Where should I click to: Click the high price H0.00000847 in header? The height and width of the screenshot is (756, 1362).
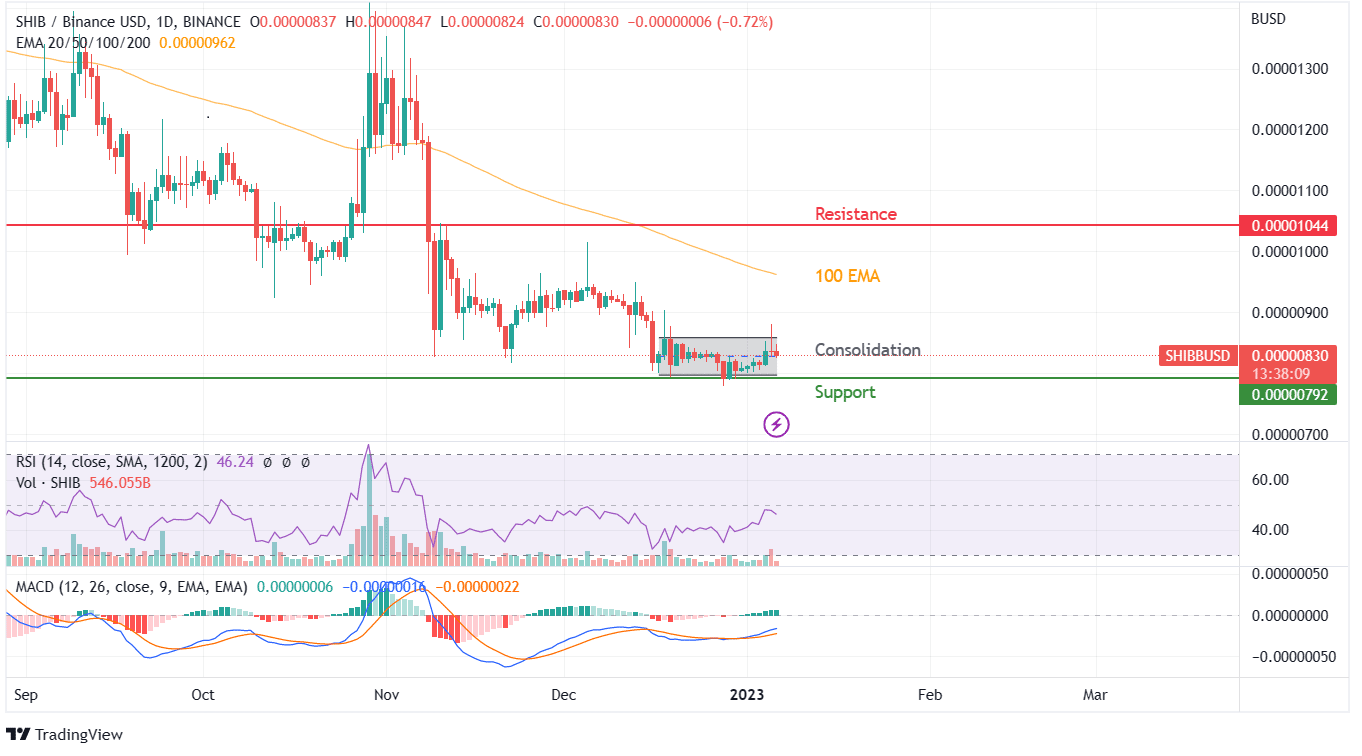[388, 22]
